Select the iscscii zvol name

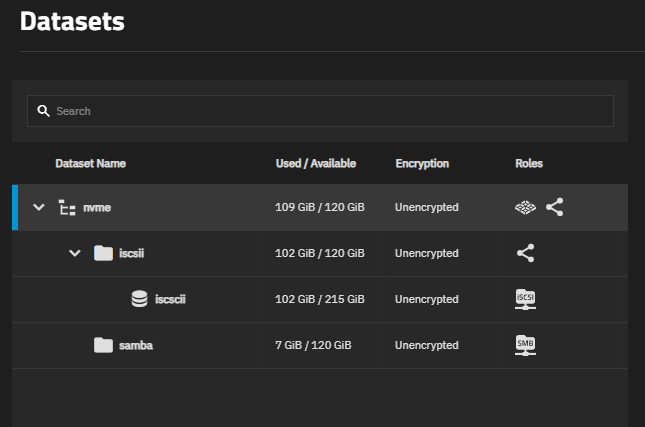point(170,299)
